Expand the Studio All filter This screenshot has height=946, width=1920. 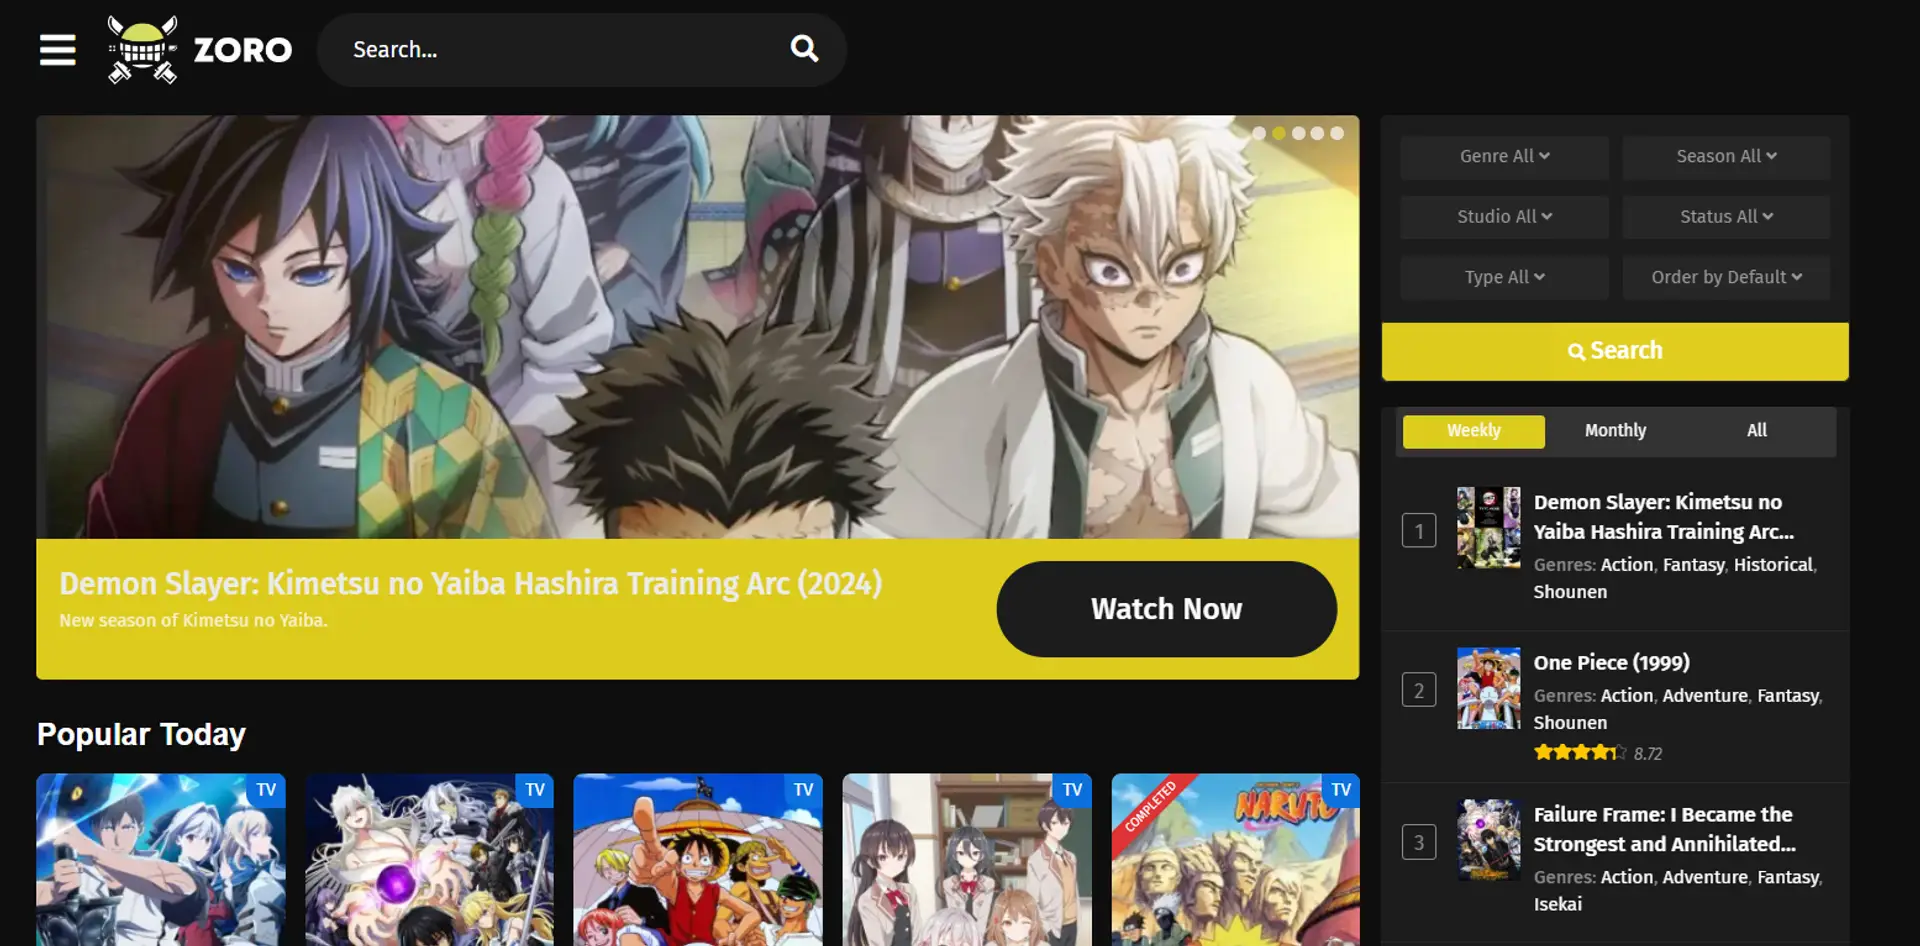pyautogui.click(x=1504, y=217)
